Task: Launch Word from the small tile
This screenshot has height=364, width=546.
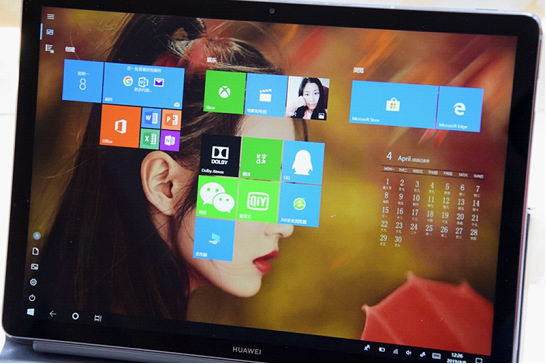Action: [x=151, y=118]
